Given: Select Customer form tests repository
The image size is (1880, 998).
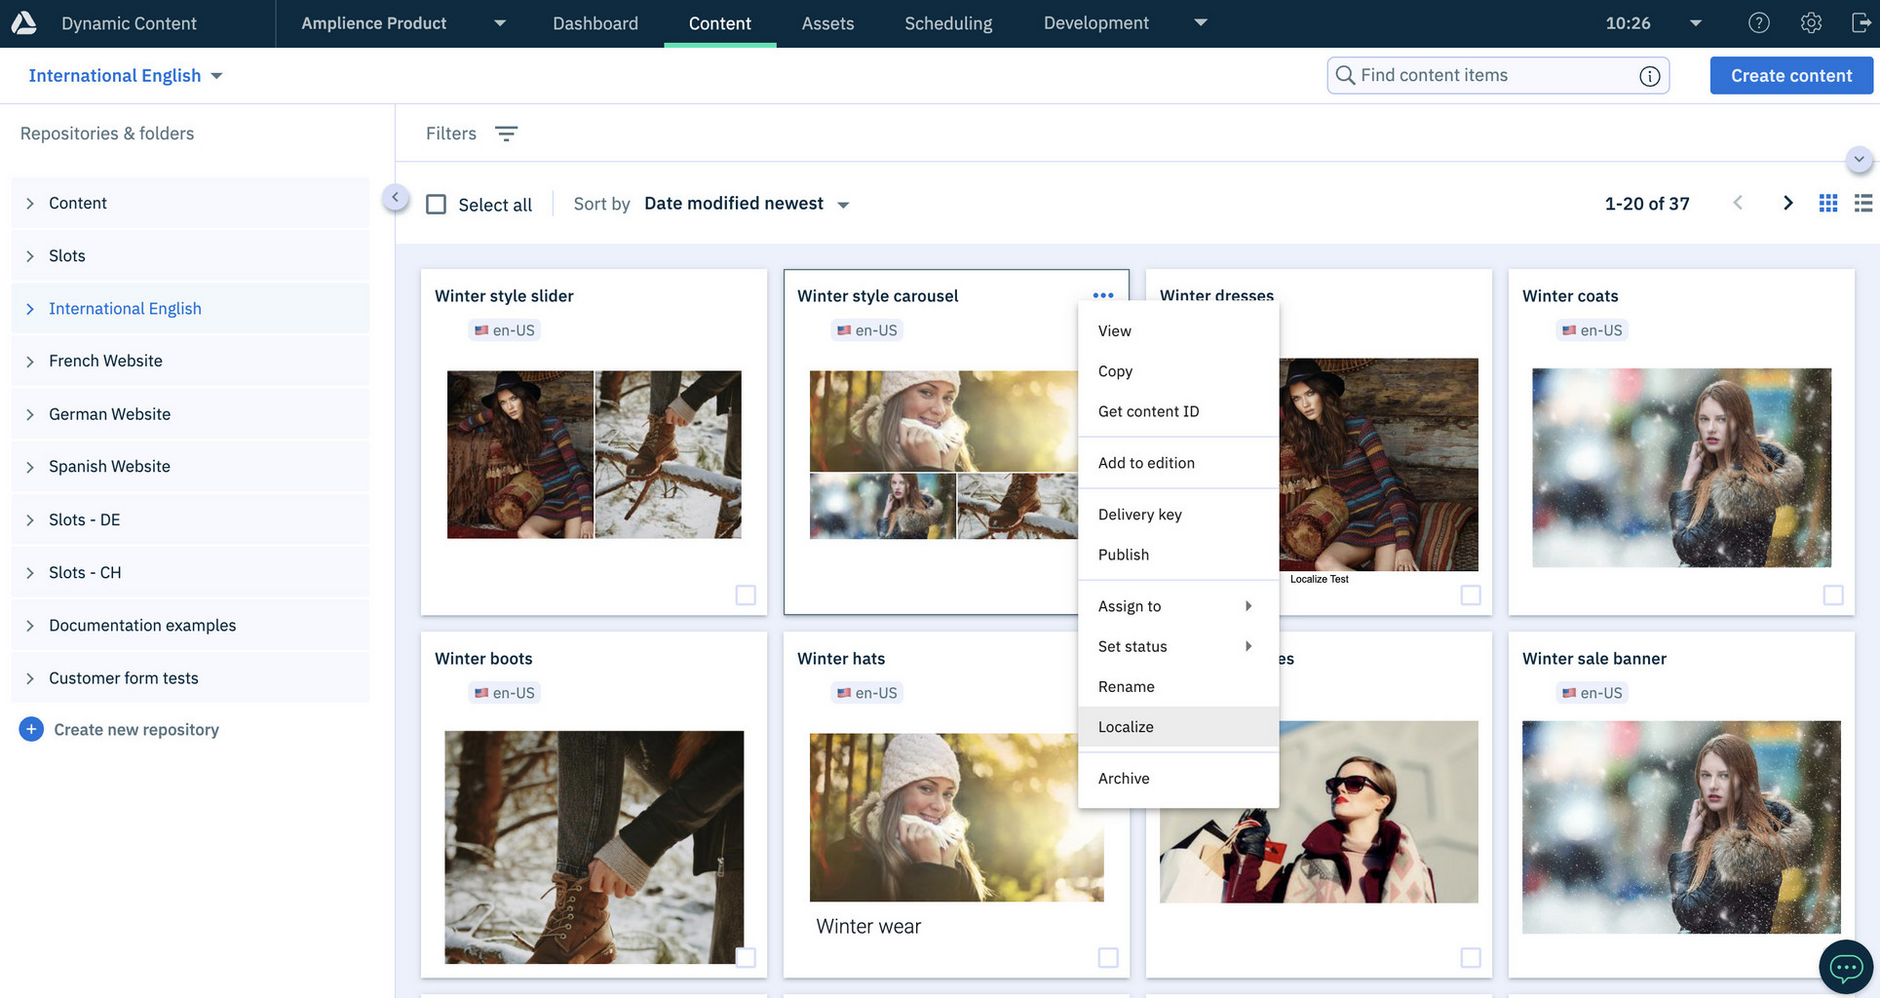Looking at the screenshot, I should [190, 678].
